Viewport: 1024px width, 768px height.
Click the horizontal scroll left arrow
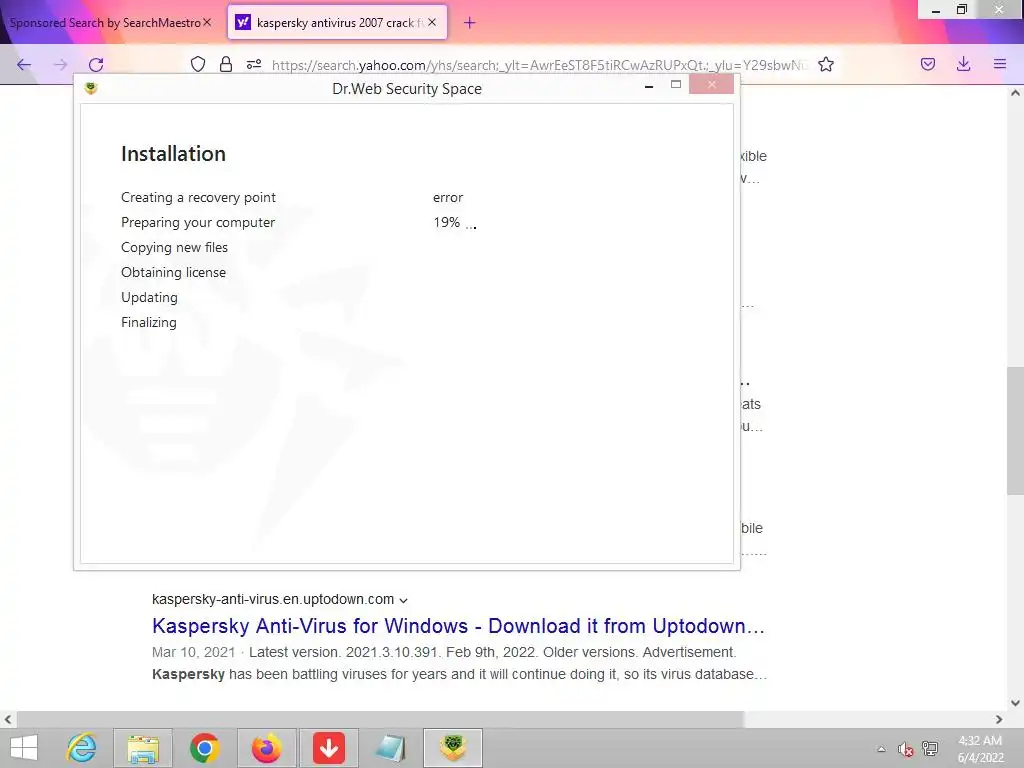pos(8,719)
